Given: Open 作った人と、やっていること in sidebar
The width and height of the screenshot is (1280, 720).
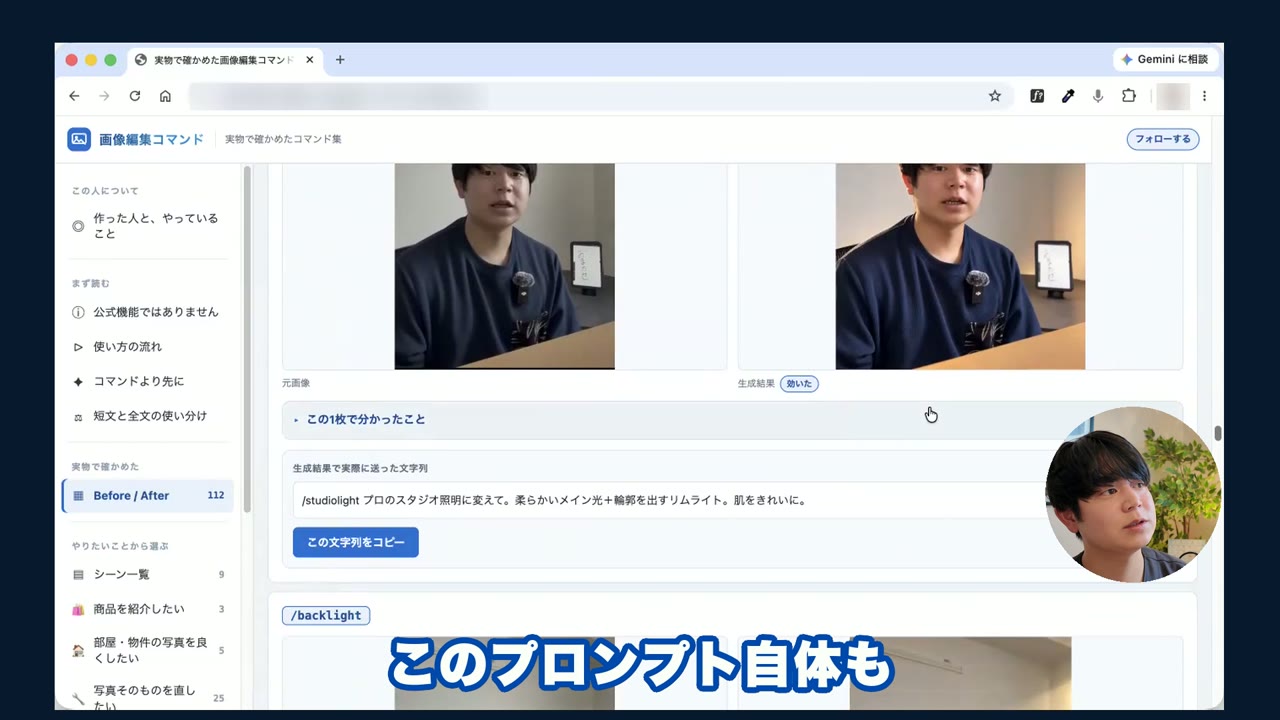Looking at the screenshot, I should coord(146,226).
